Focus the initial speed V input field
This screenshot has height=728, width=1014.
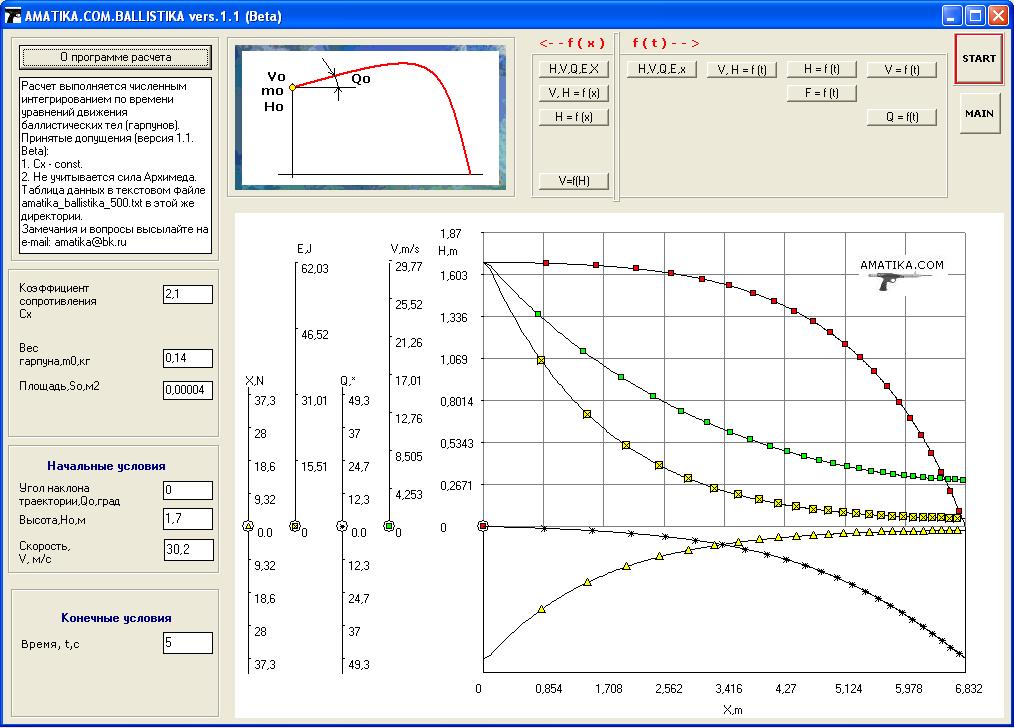[x=188, y=550]
